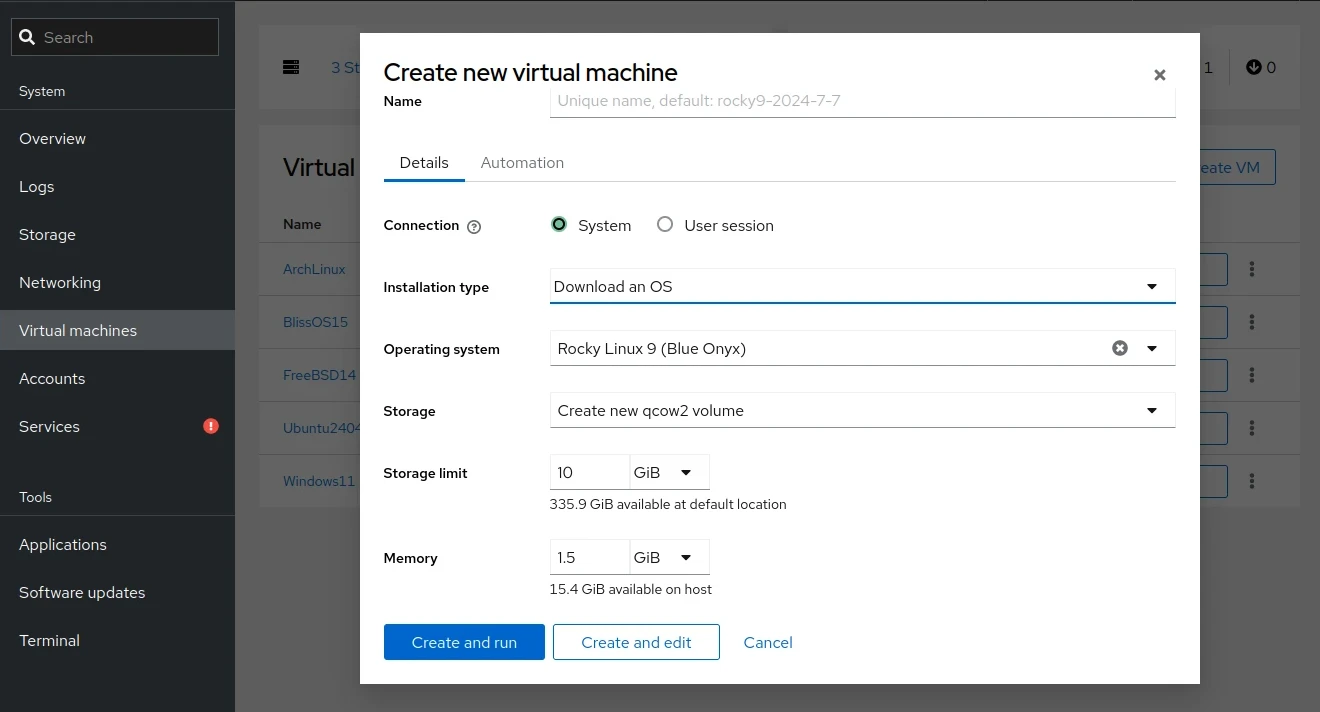The image size is (1320, 712).
Task: Click the Services error alert icon
Action: pos(211,426)
